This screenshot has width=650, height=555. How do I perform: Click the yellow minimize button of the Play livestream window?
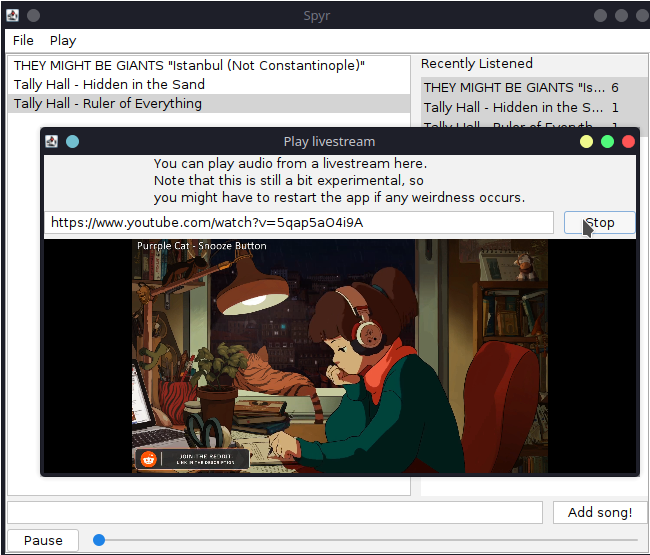[586, 141]
